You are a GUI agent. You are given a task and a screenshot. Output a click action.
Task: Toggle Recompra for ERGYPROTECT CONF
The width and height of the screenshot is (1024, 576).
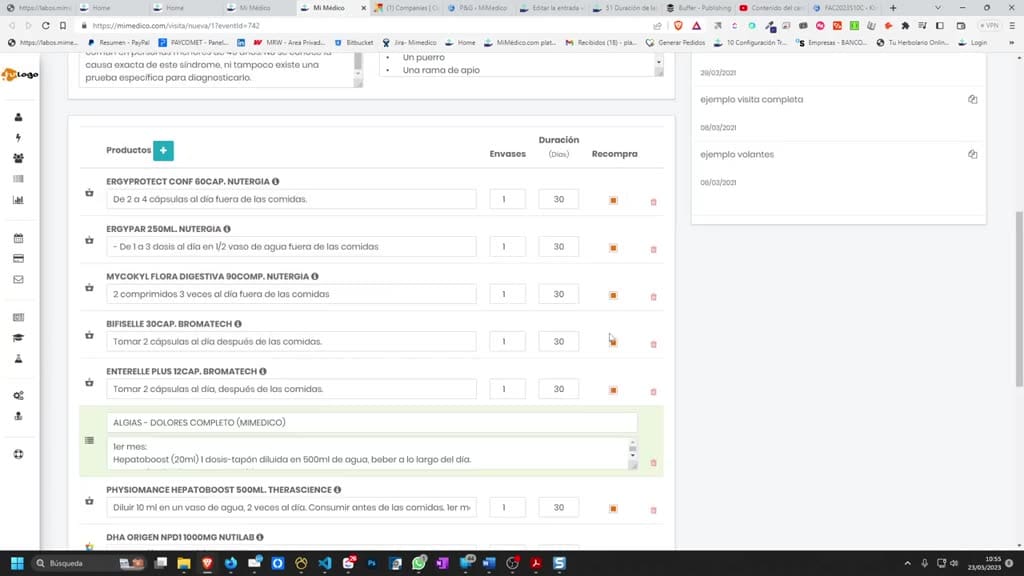point(613,200)
